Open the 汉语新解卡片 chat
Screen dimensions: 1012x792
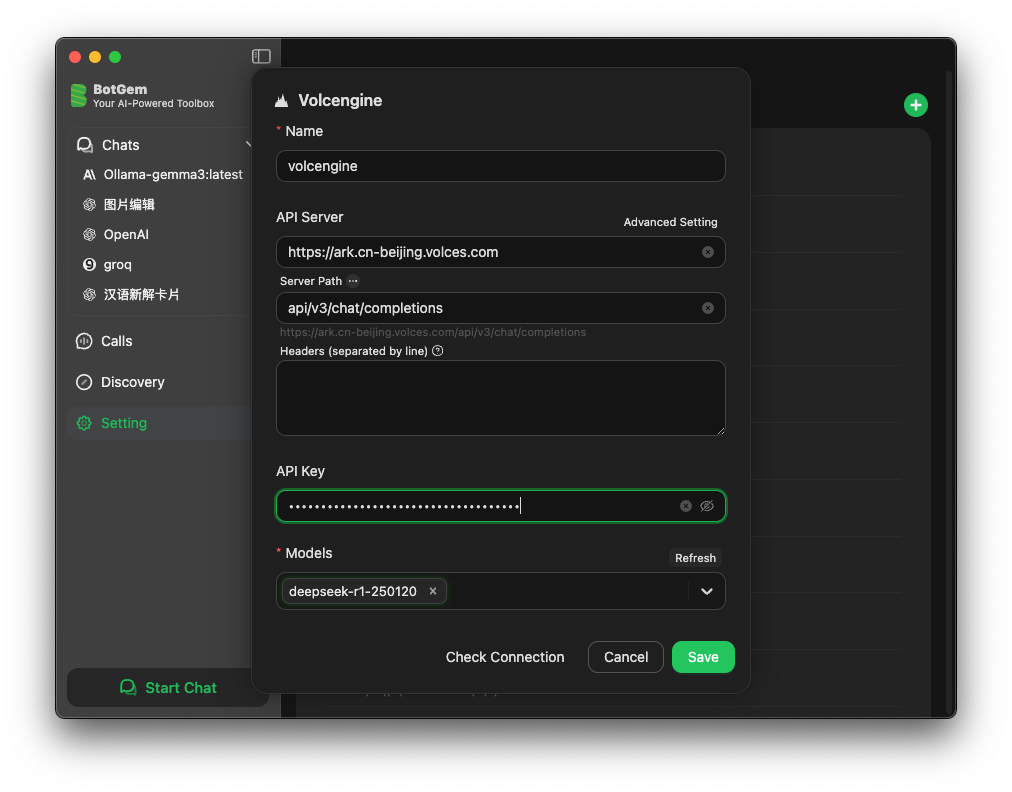coord(141,294)
